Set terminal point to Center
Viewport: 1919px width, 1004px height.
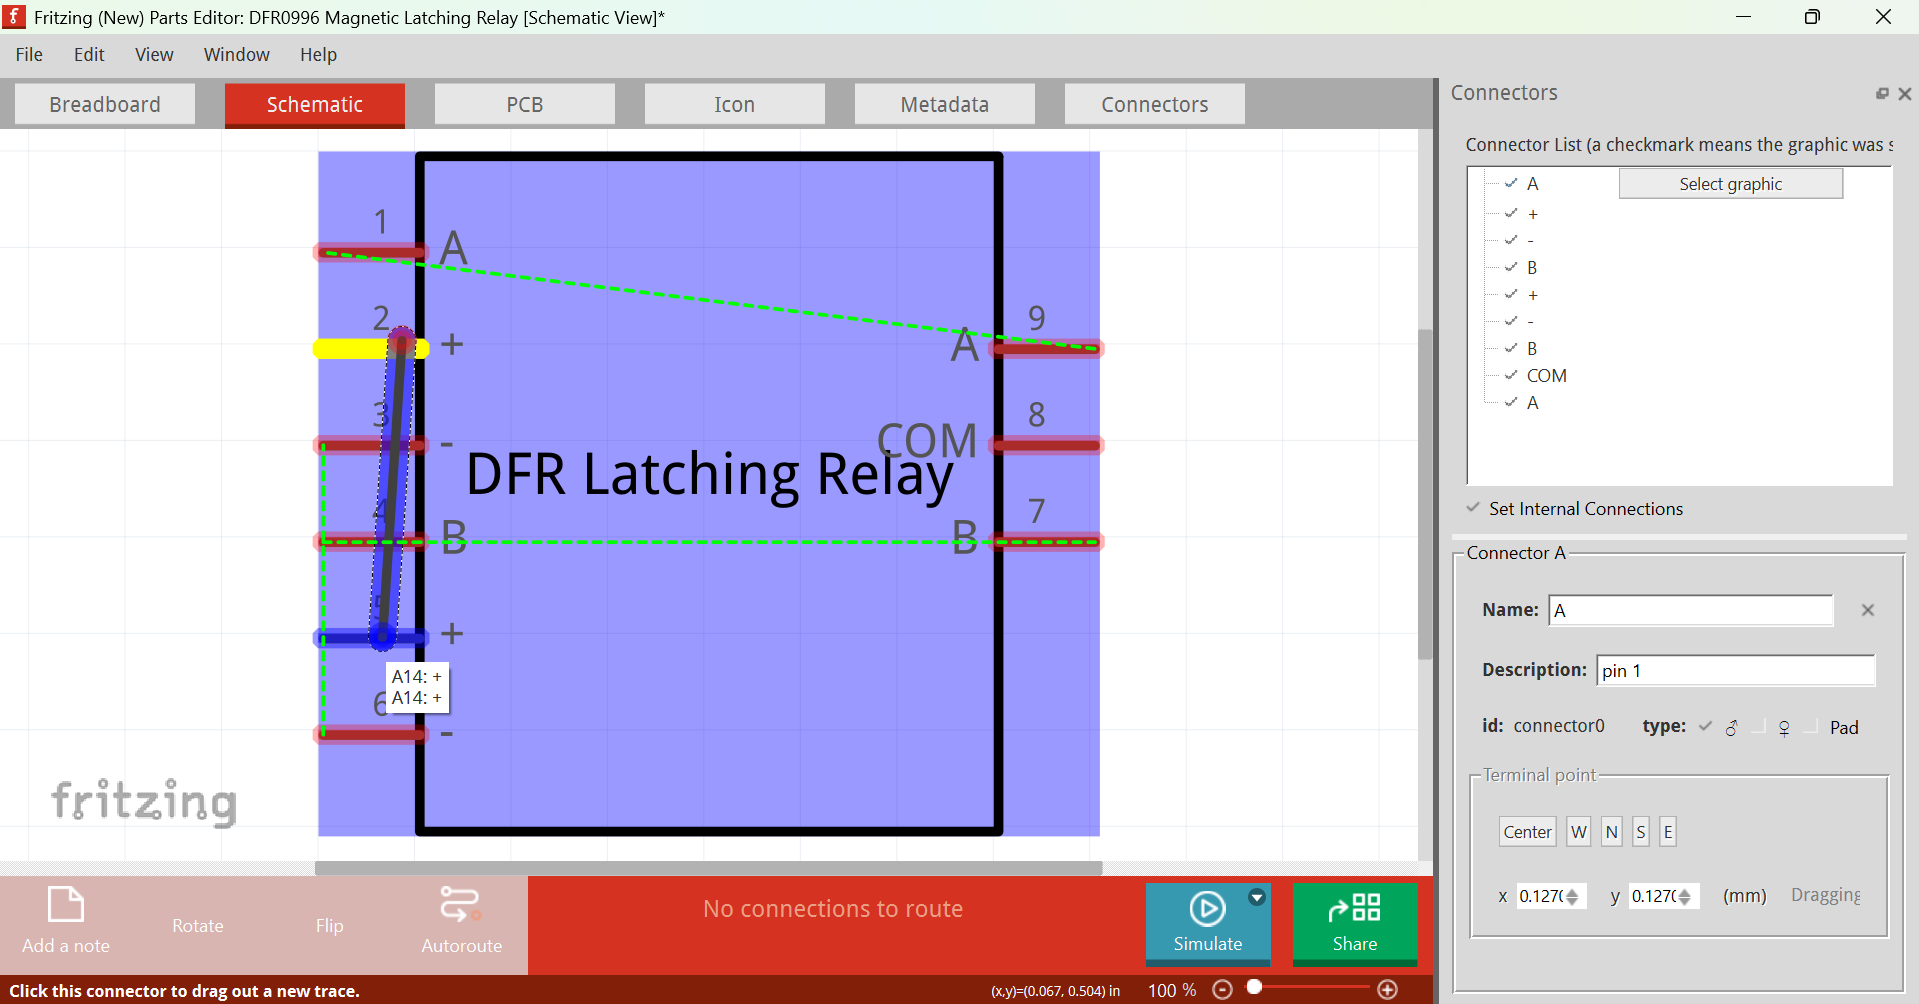pyautogui.click(x=1527, y=832)
